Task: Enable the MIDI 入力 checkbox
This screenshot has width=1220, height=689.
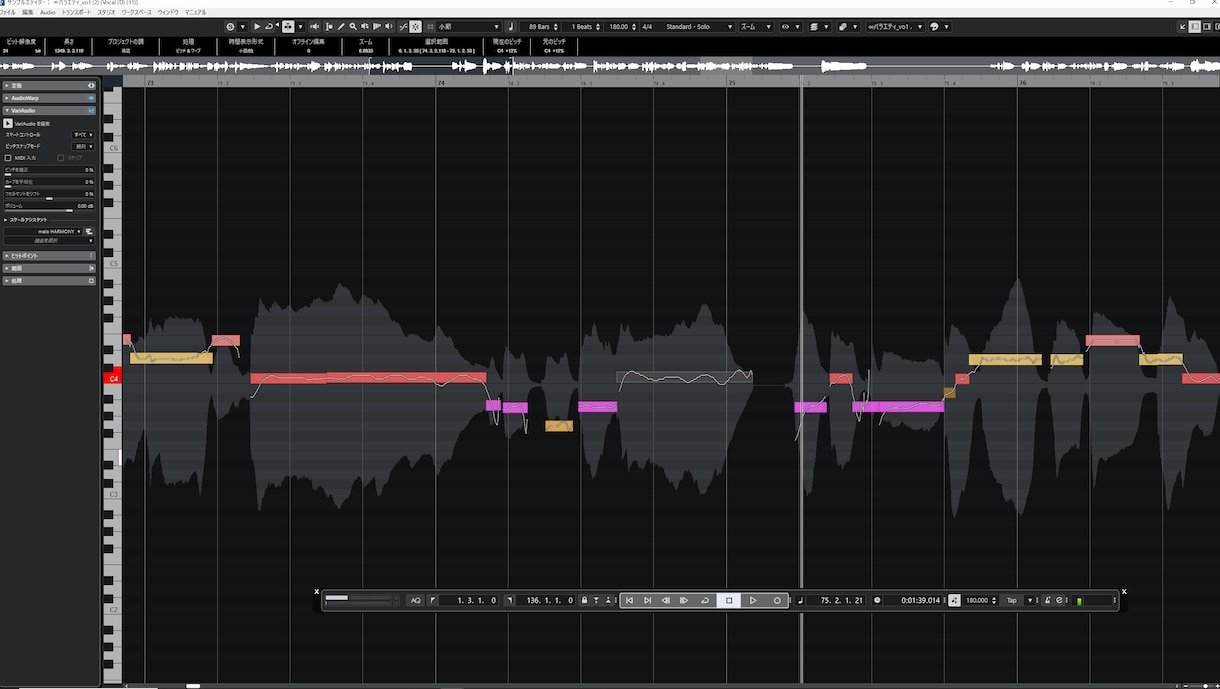Action: (x=8, y=158)
